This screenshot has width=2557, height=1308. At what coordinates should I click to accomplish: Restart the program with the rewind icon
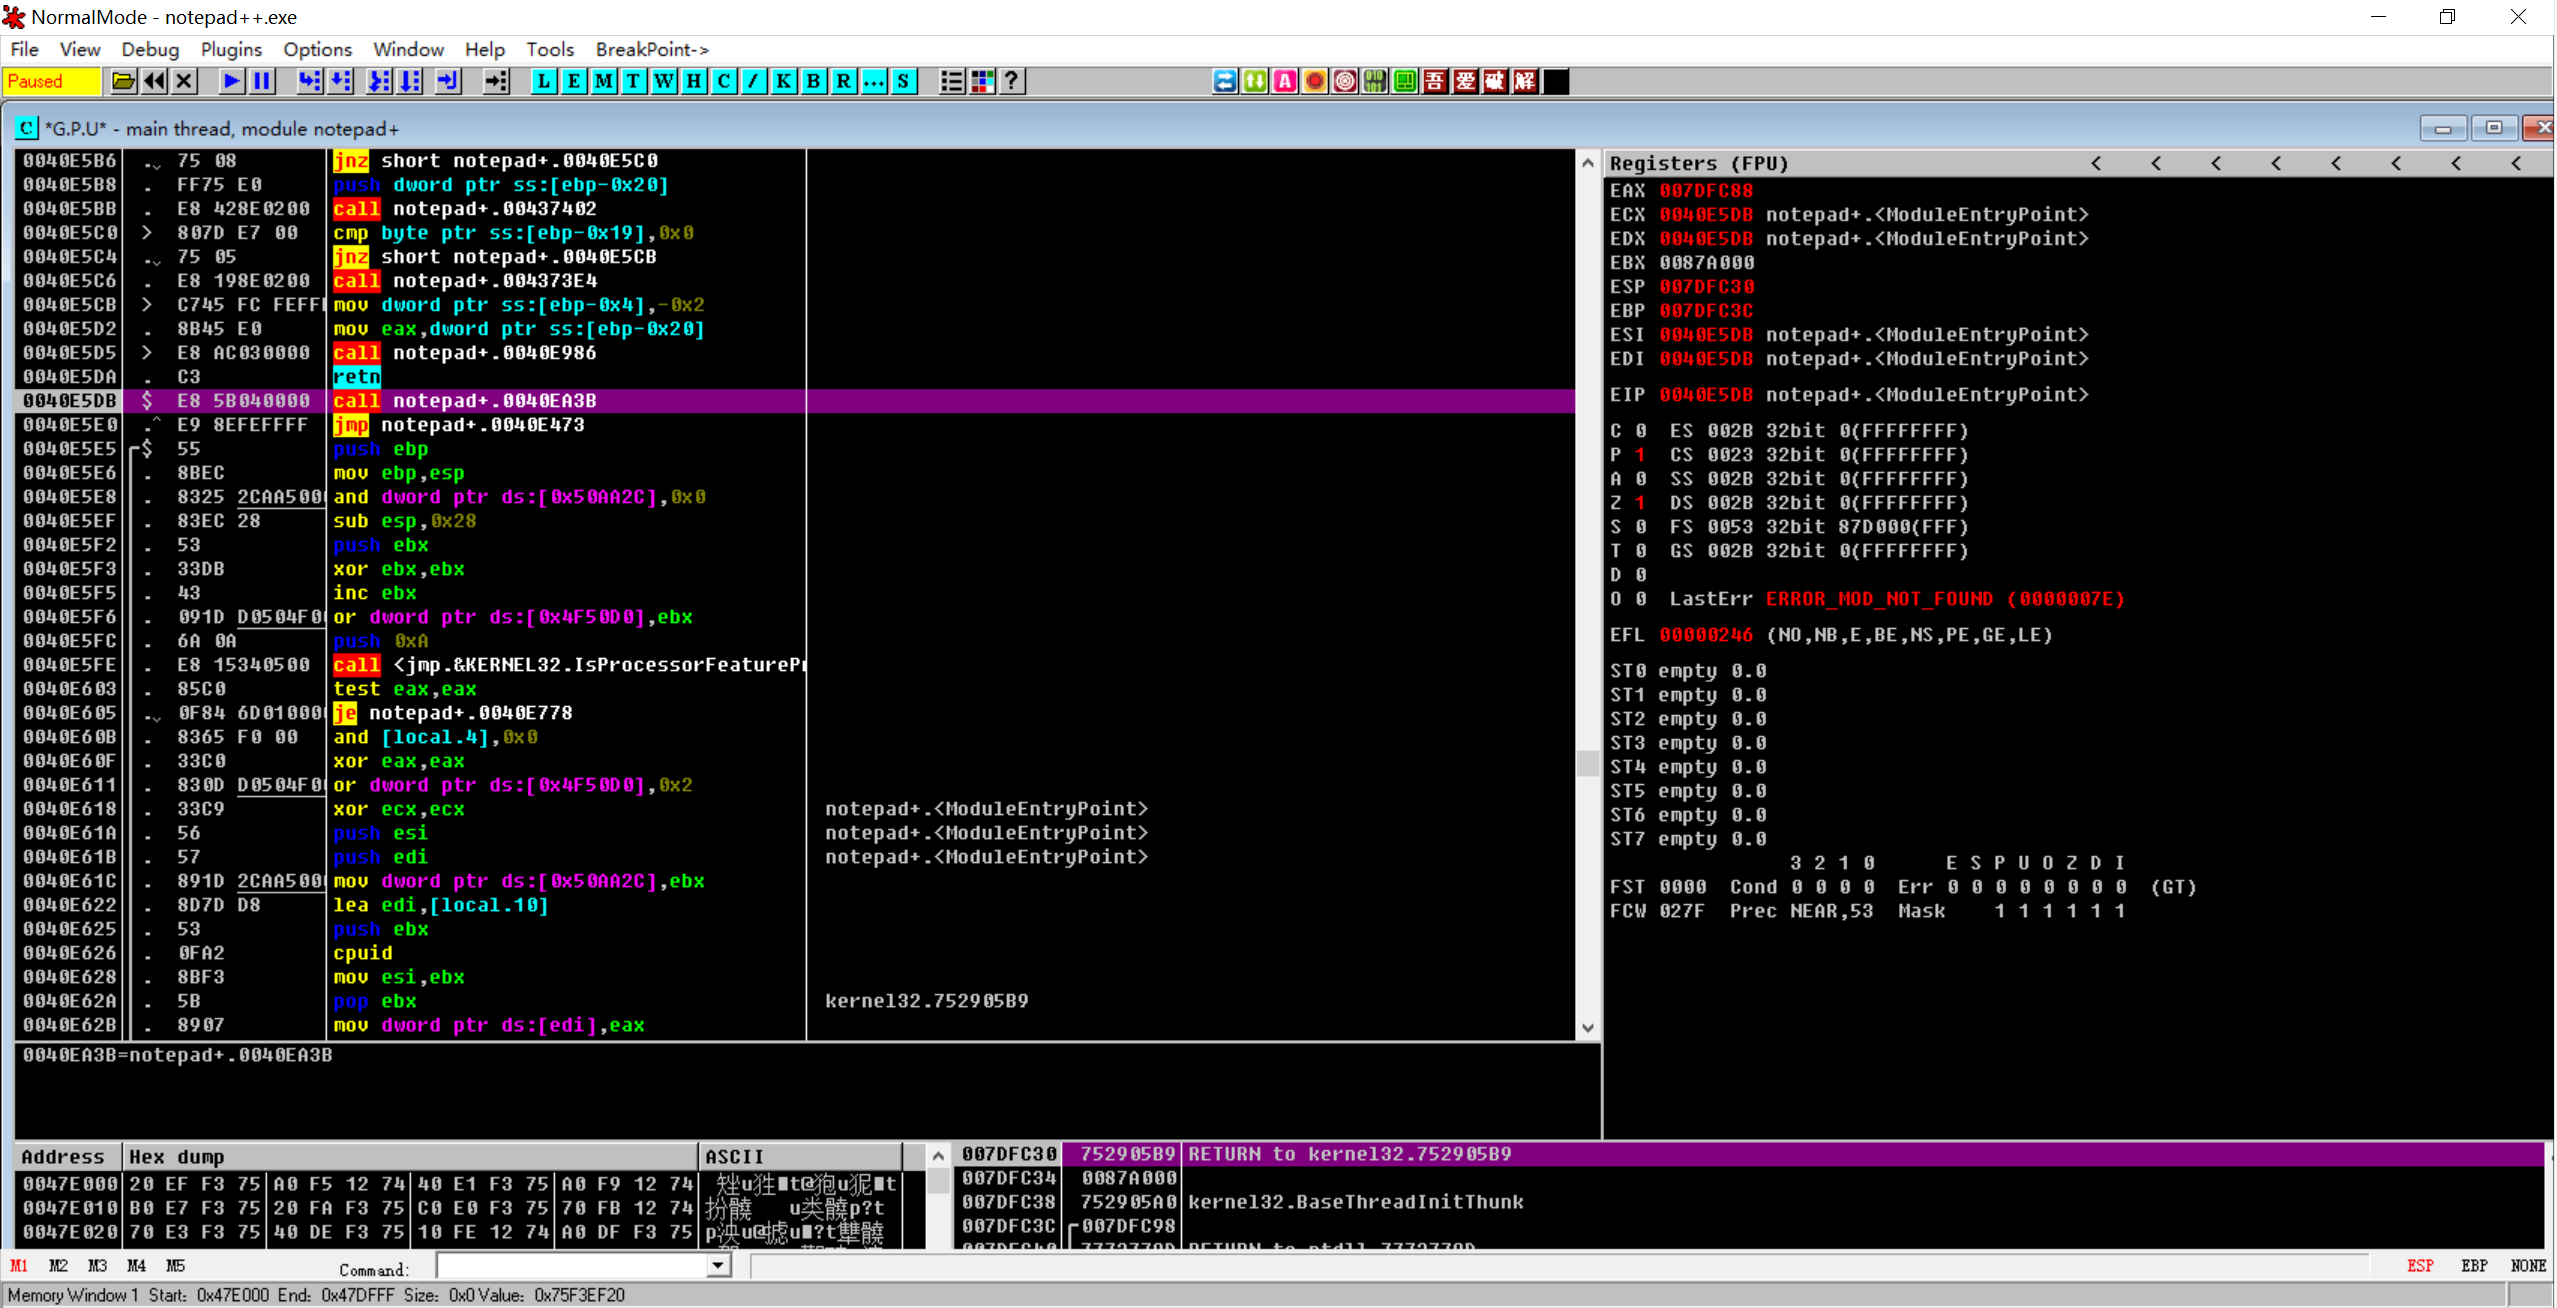(x=154, y=81)
